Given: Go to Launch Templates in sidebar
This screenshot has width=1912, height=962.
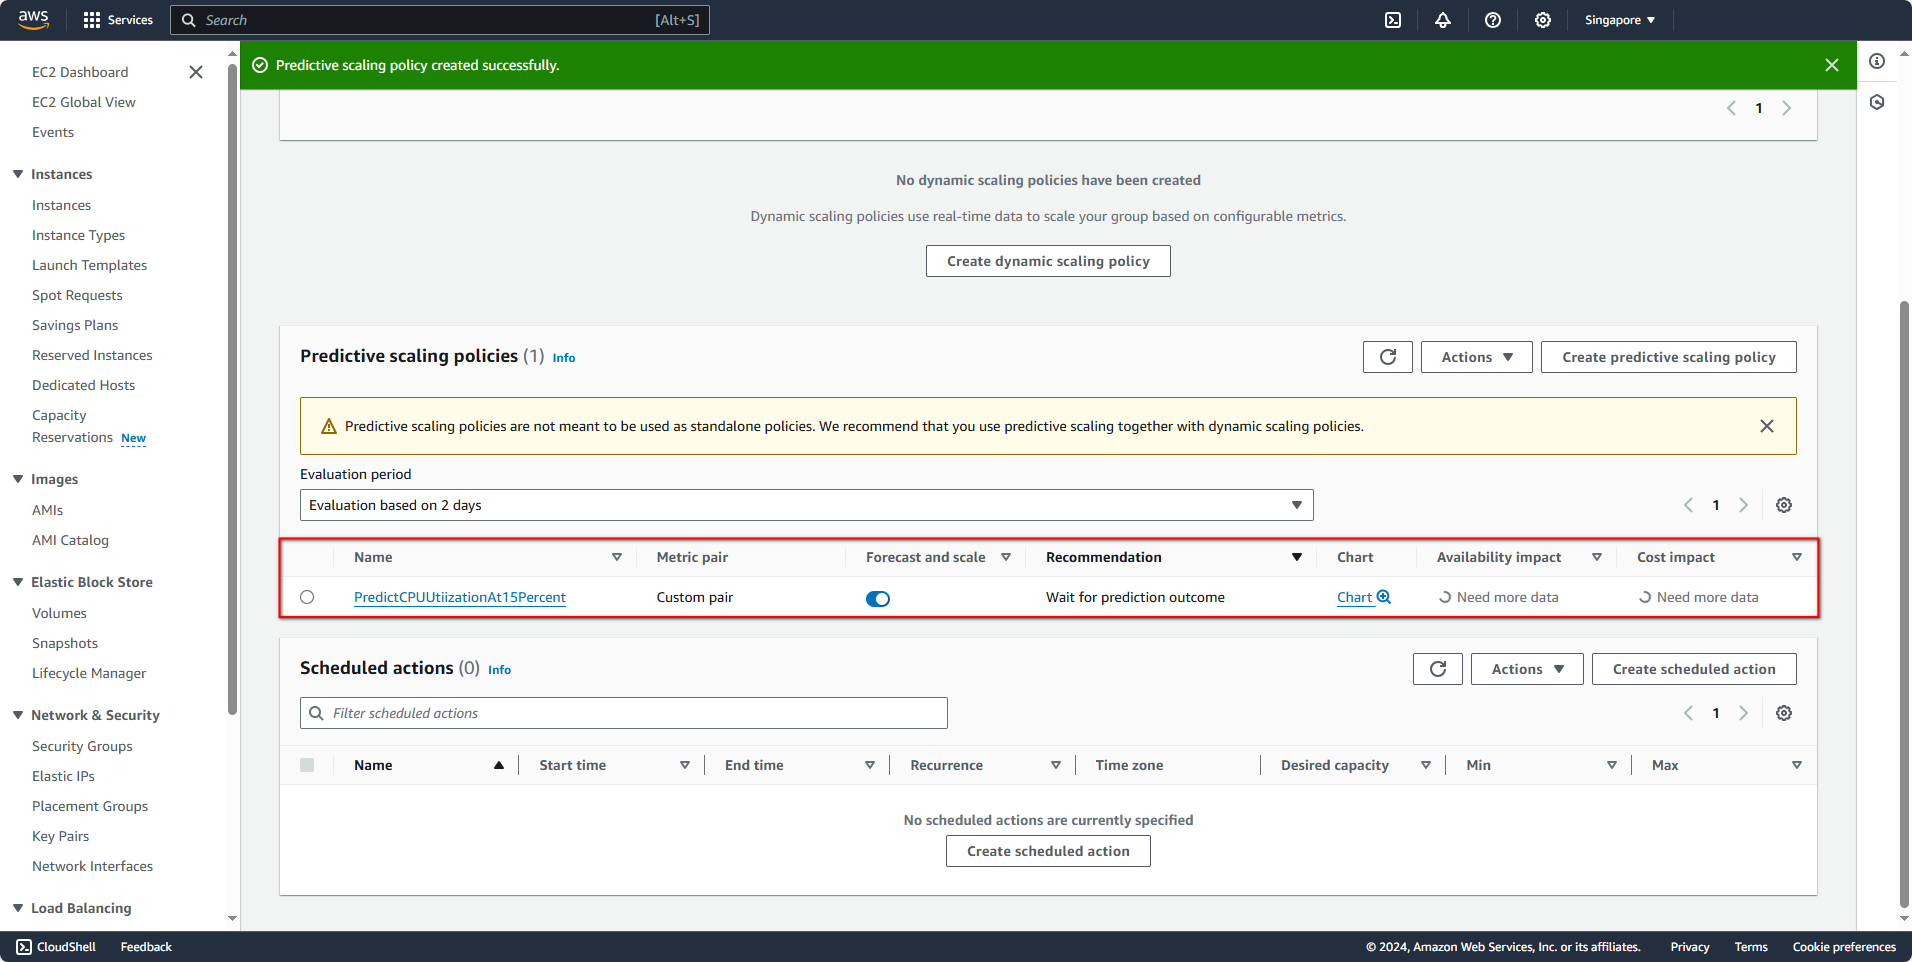Looking at the screenshot, I should pos(89,265).
